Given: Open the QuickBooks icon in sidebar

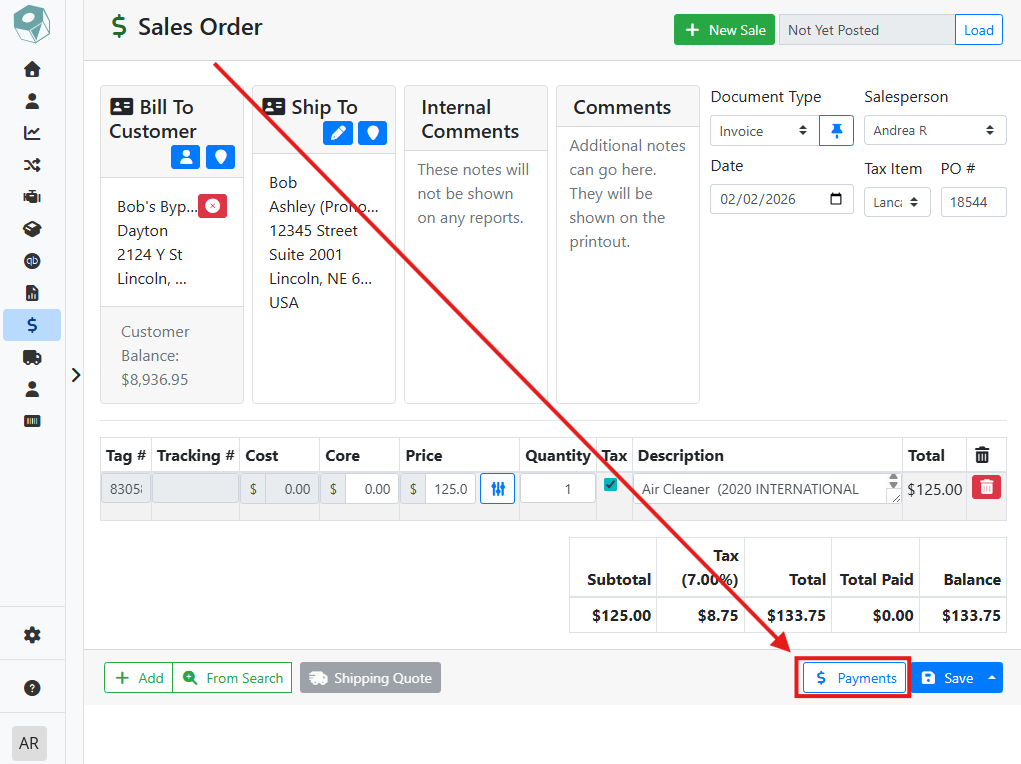Looking at the screenshot, I should (x=32, y=261).
